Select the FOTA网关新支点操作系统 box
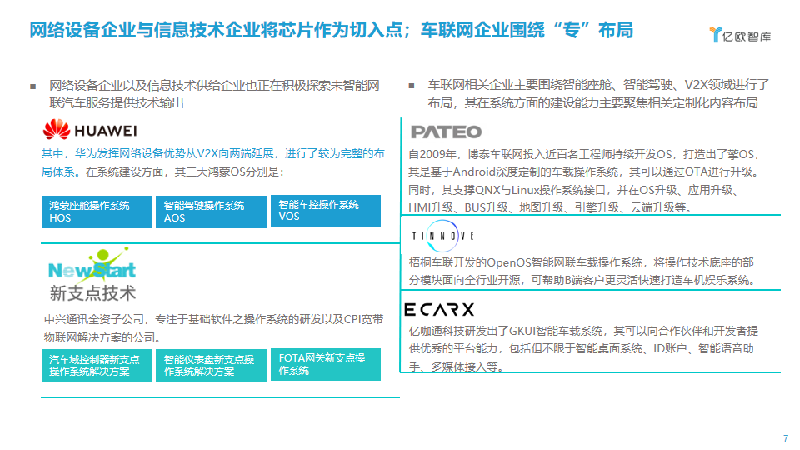Screen dimensions: 800x450 [x=326, y=364]
